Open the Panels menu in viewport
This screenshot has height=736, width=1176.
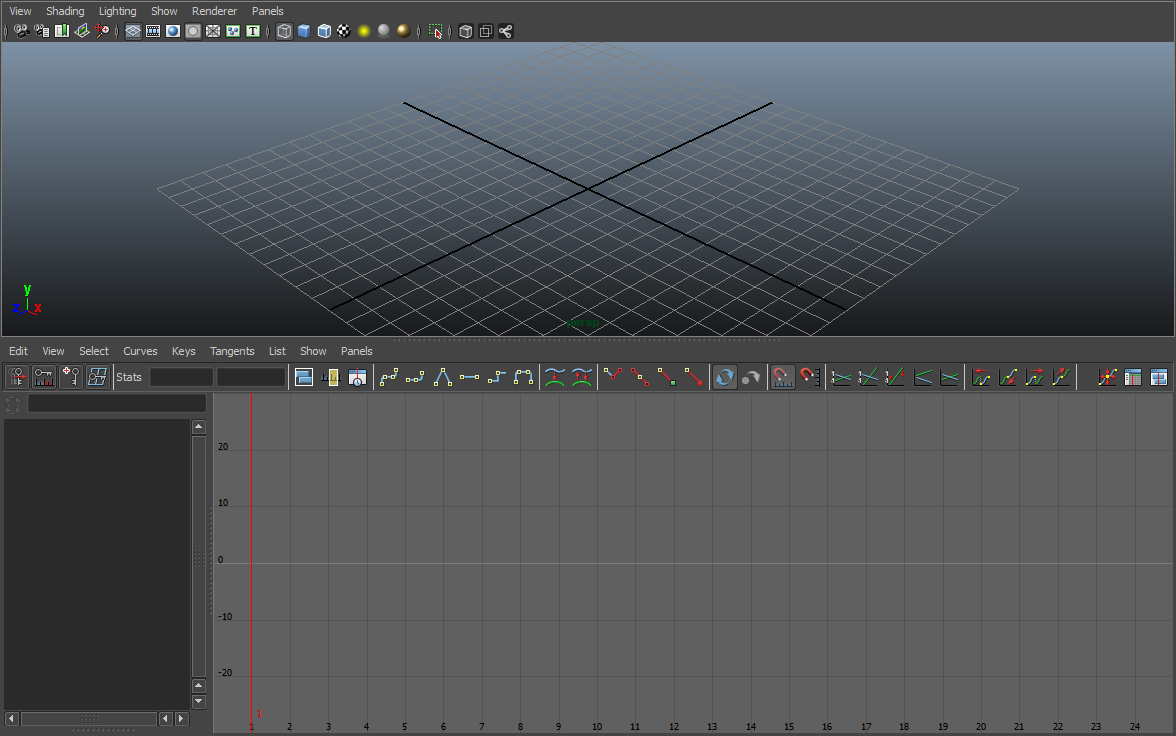pyautogui.click(x=267, y=11)
